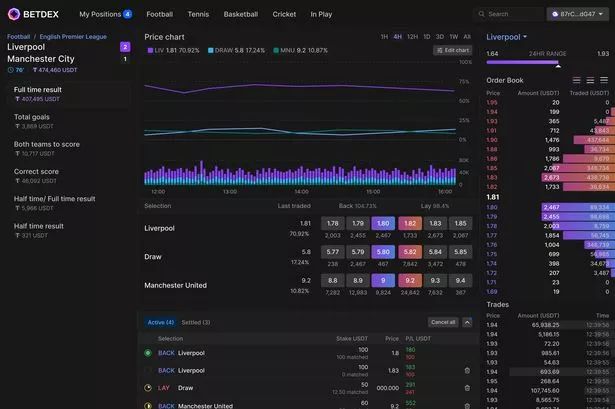Screen dimensions: 615x409
Task: Lay Draw at 5.82 price
Action: 410,252
